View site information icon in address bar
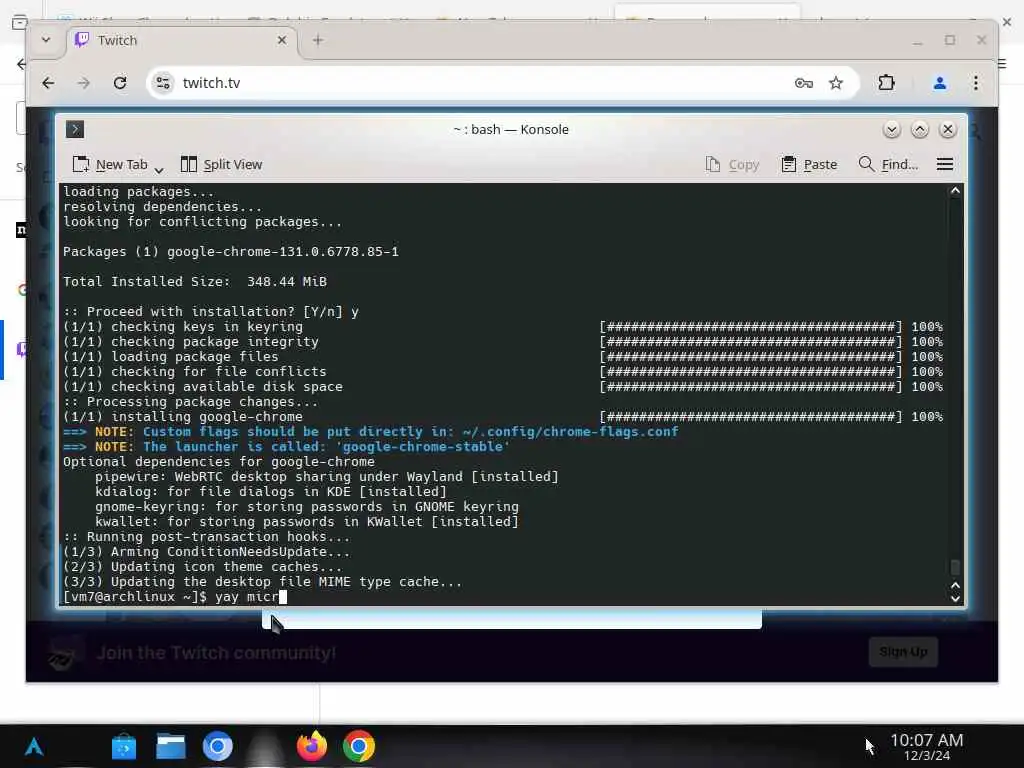Viewport: 1024px width, 768px height. click(163, 83)
